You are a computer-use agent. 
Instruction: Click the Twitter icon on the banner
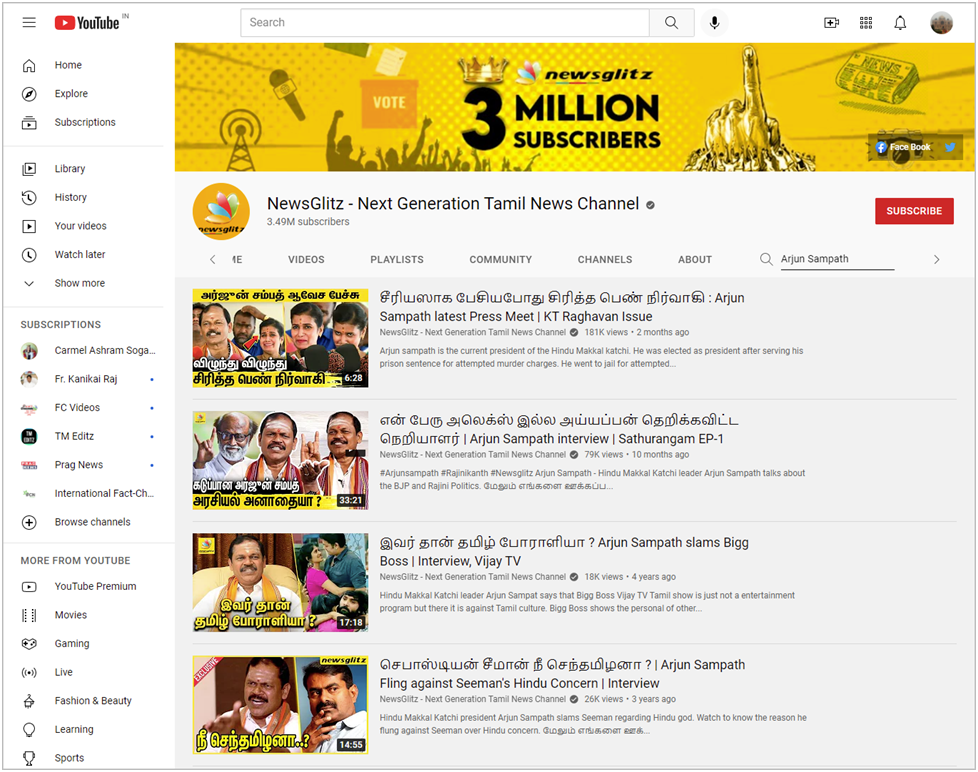(950, 147)
